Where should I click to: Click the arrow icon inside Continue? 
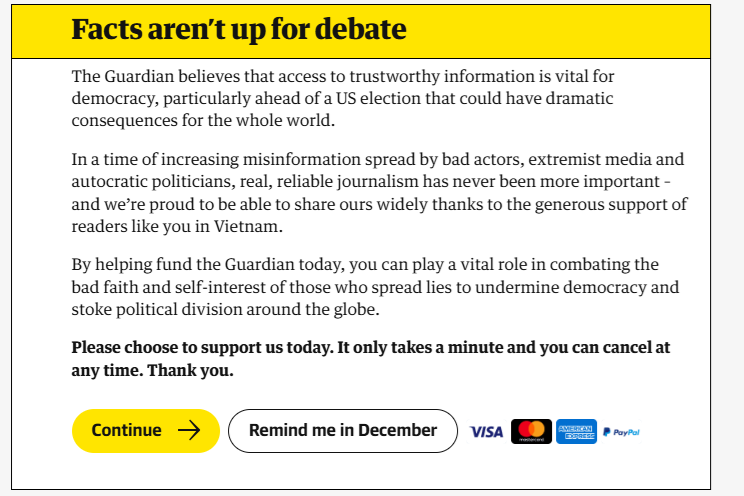[x=189, y=431]
